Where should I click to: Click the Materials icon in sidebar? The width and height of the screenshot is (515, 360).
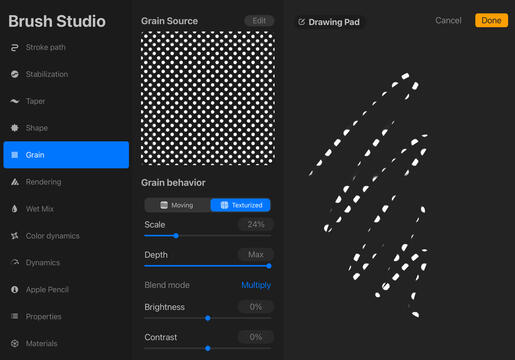click(x=14, y=343)
